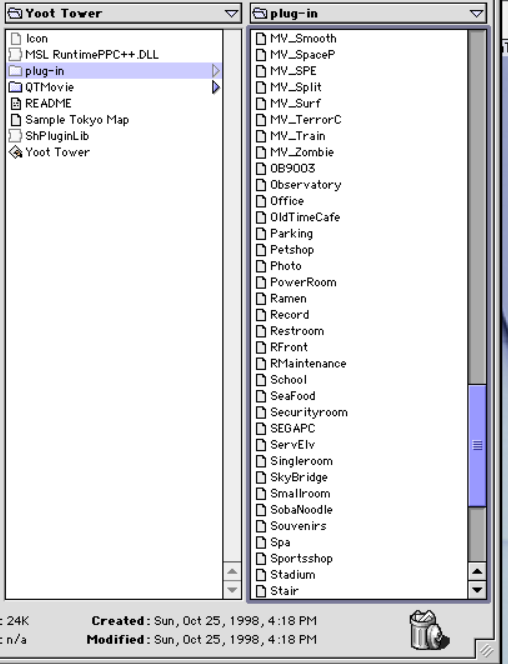Click the right column scroll up arrow

pyautogui.click(x=477, y=572)
